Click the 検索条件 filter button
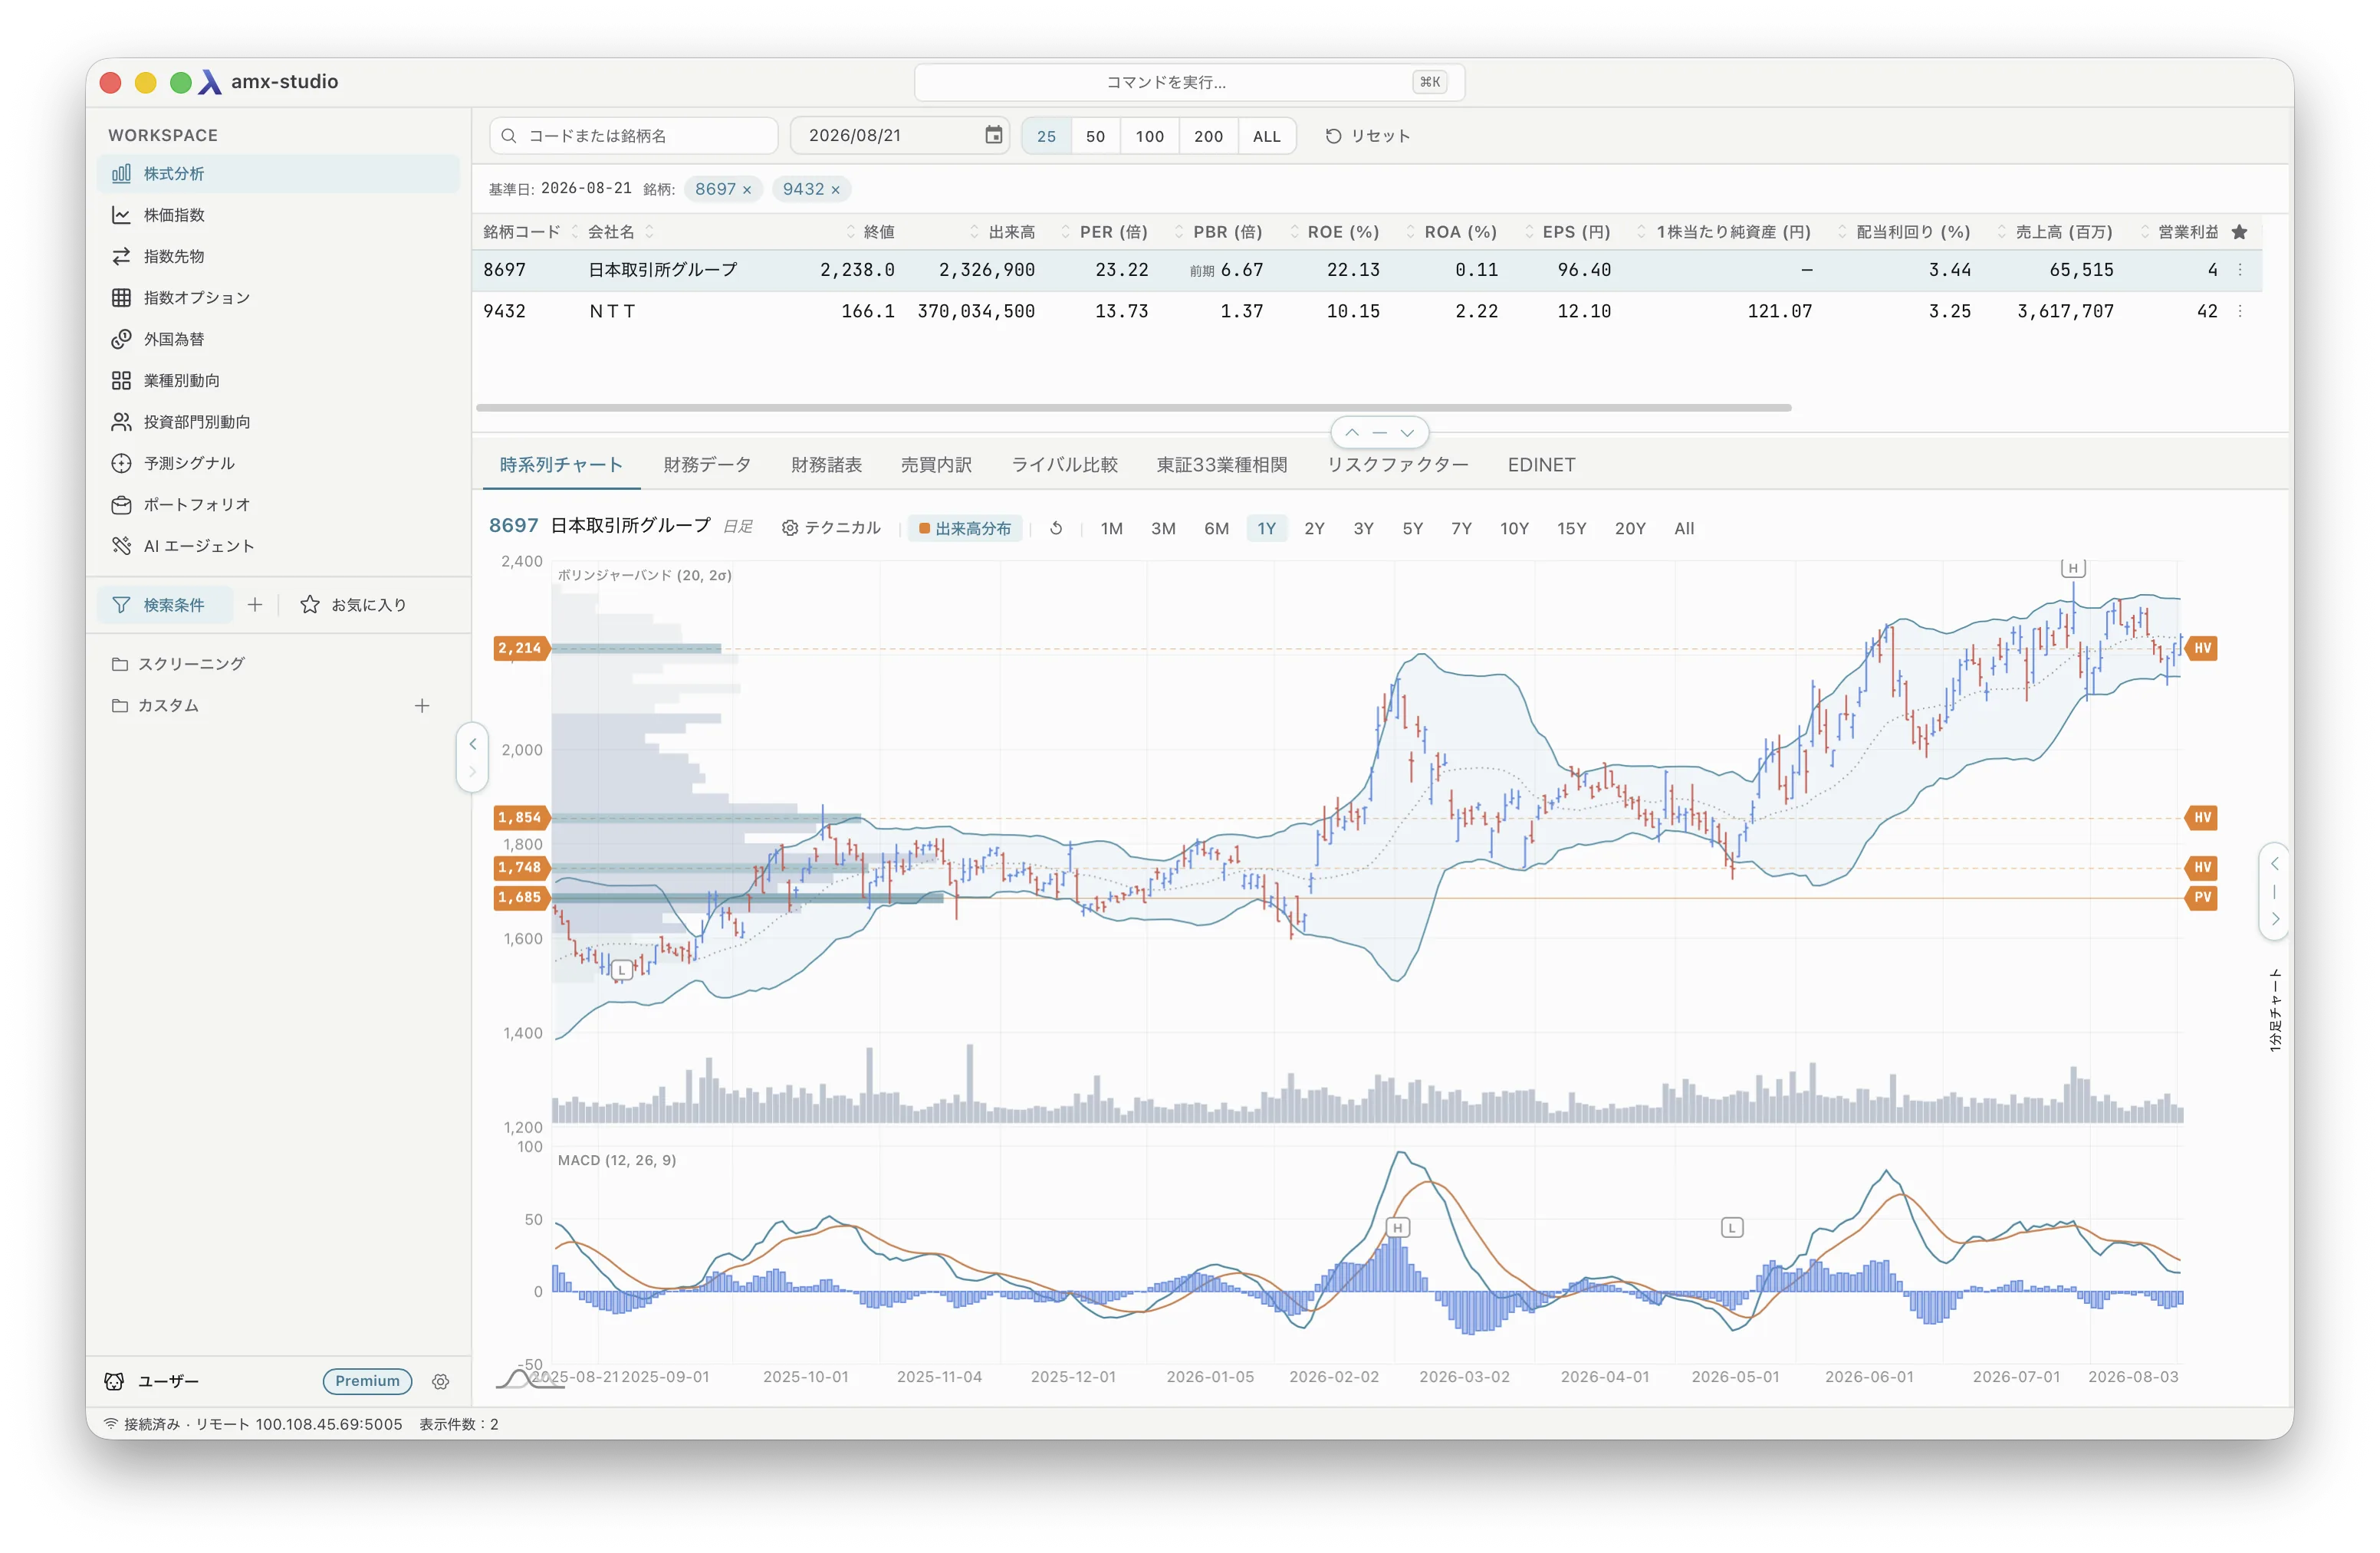The width and height of the screenshot is (2380, 1553). (x=165, y=605)
